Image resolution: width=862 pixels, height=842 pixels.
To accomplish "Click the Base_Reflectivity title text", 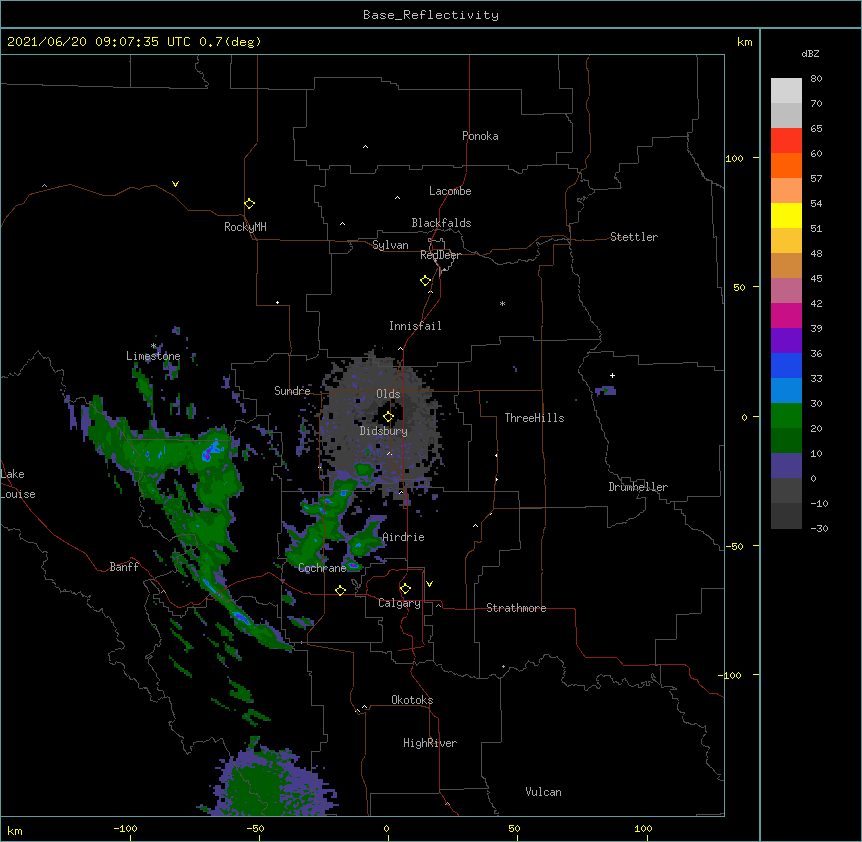I will pos(431,15).
